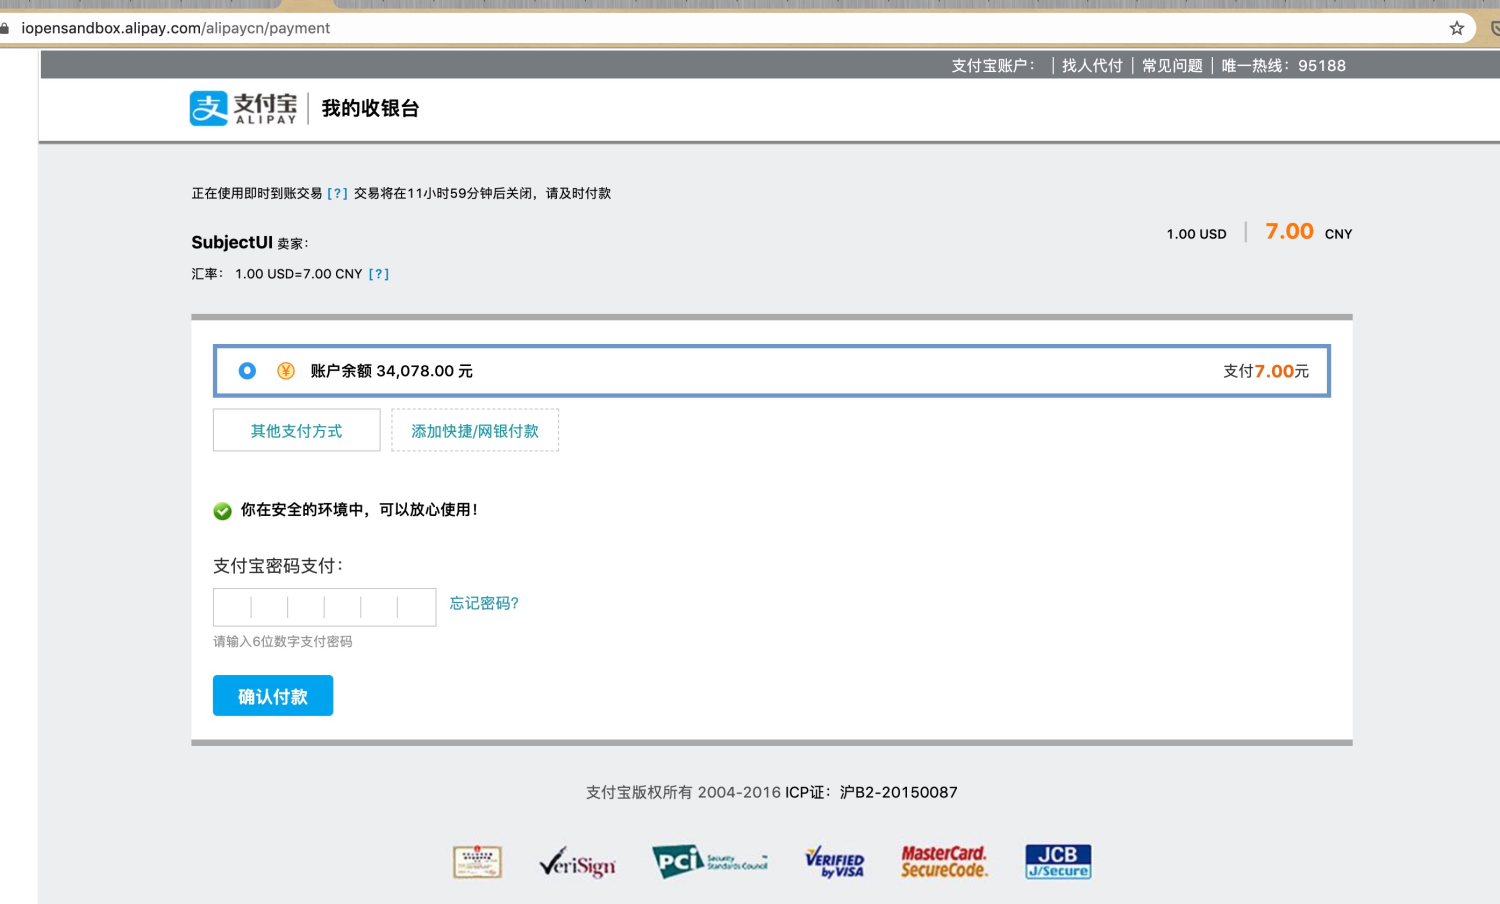
Task: Click the 账户余额 34,078.00 元 text
Action: [x=392, y=371]
